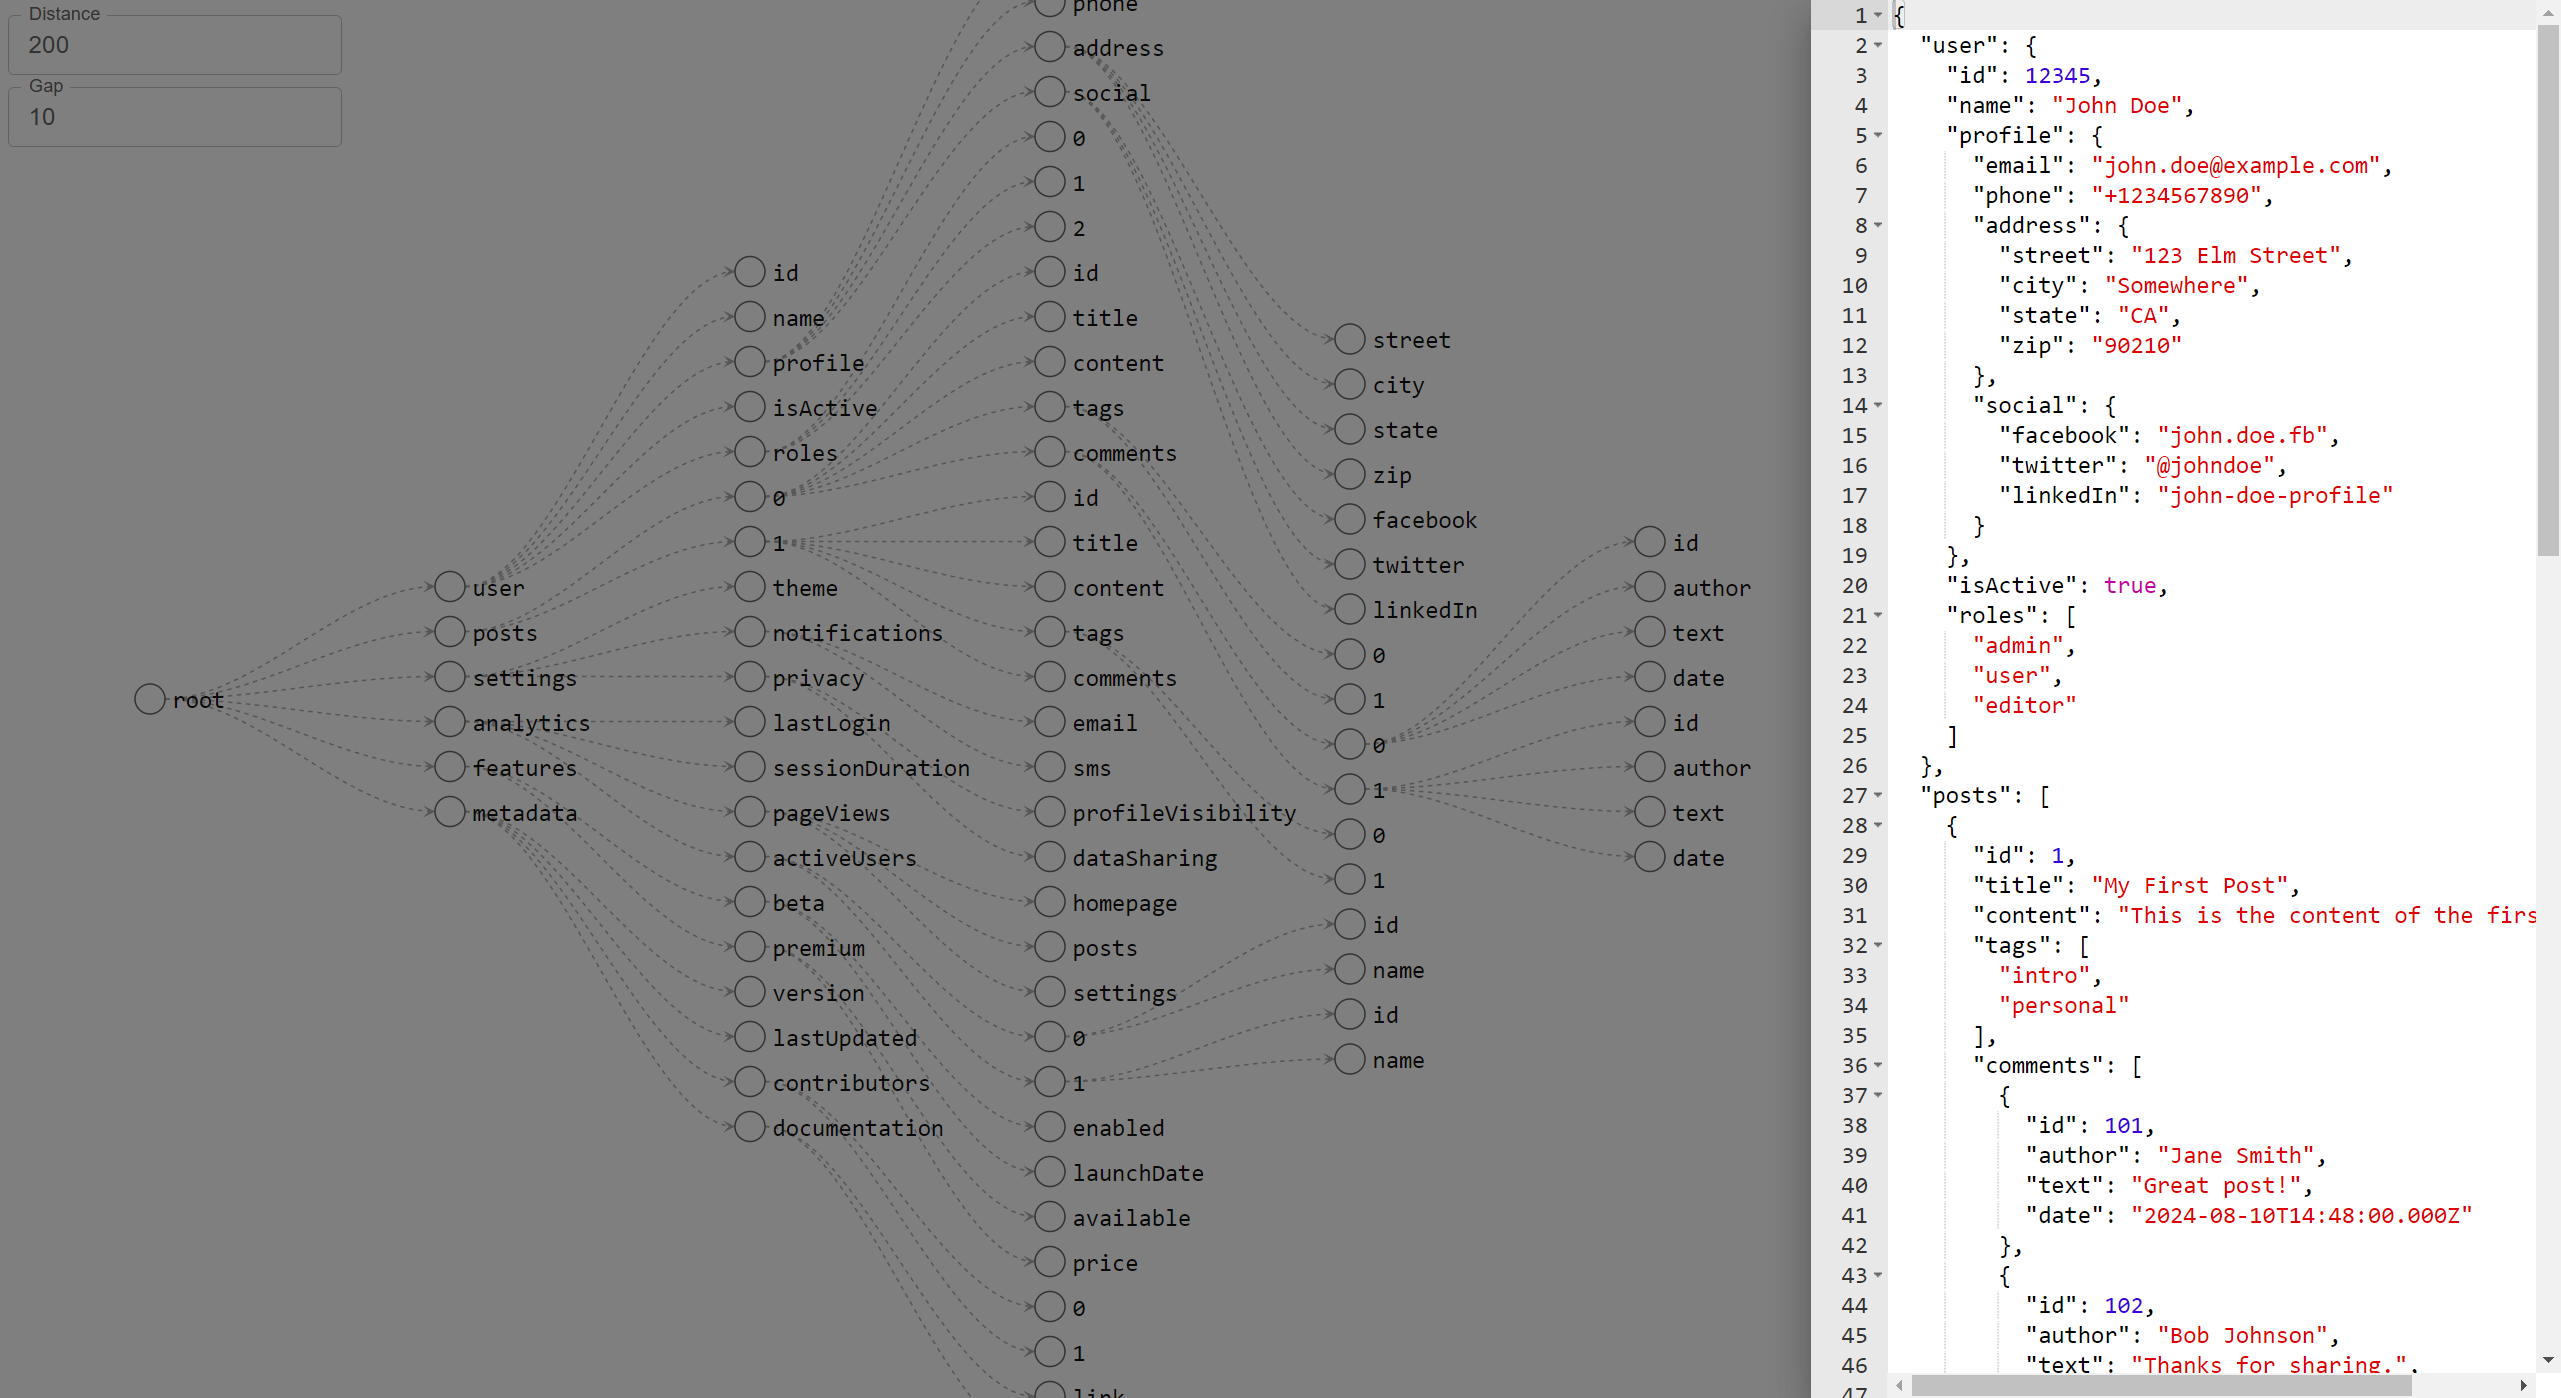Select the facebook node under social

[1348, 518]
